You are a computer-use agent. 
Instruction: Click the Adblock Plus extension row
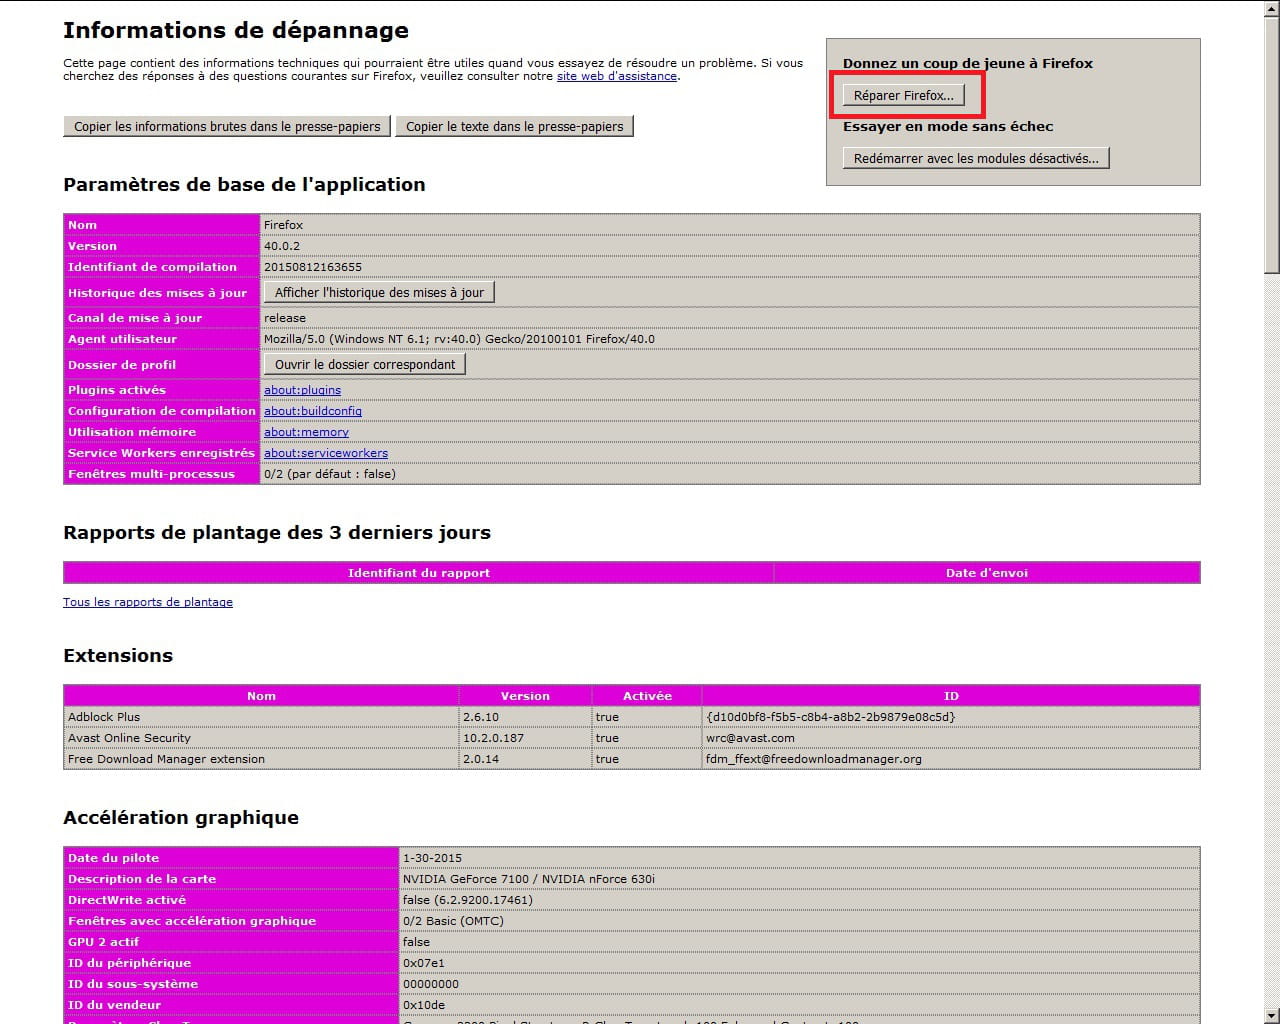631,717
